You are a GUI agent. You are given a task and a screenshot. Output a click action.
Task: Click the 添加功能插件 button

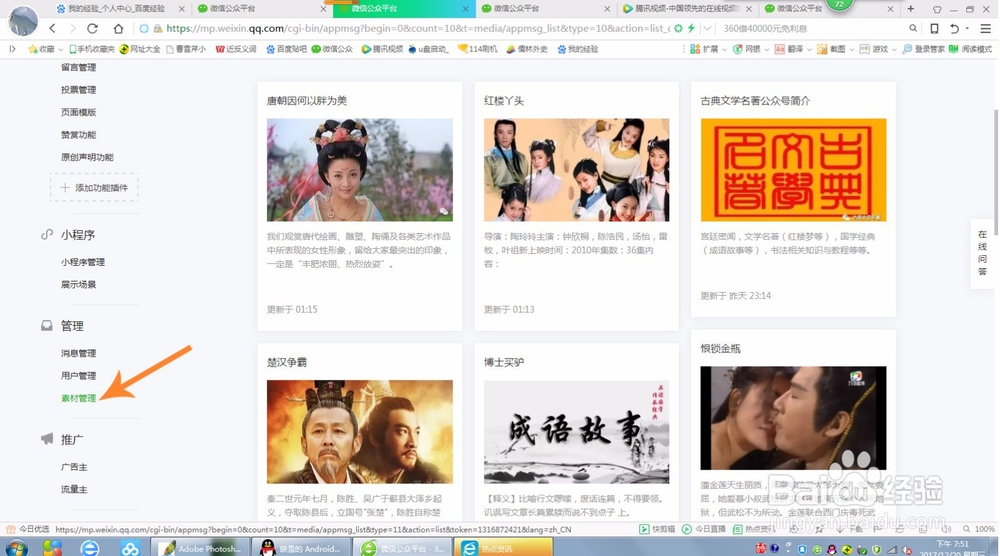(x=94, y=187)
